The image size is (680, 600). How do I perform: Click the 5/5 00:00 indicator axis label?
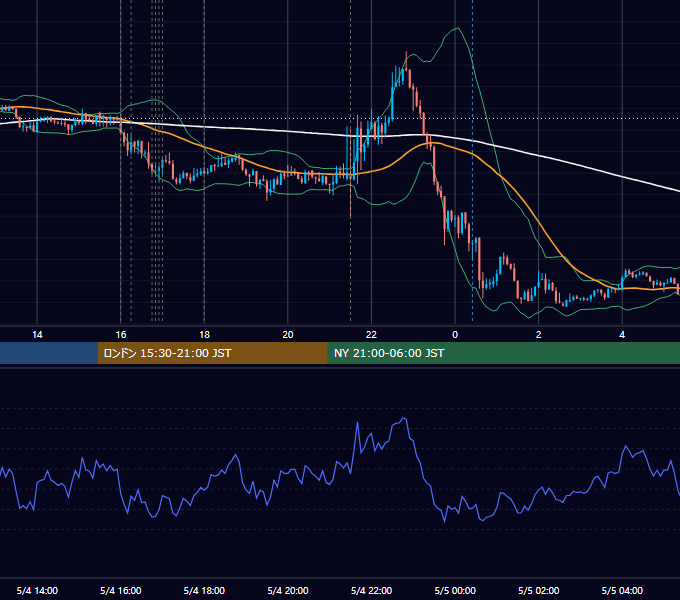[x=455, y=590]
